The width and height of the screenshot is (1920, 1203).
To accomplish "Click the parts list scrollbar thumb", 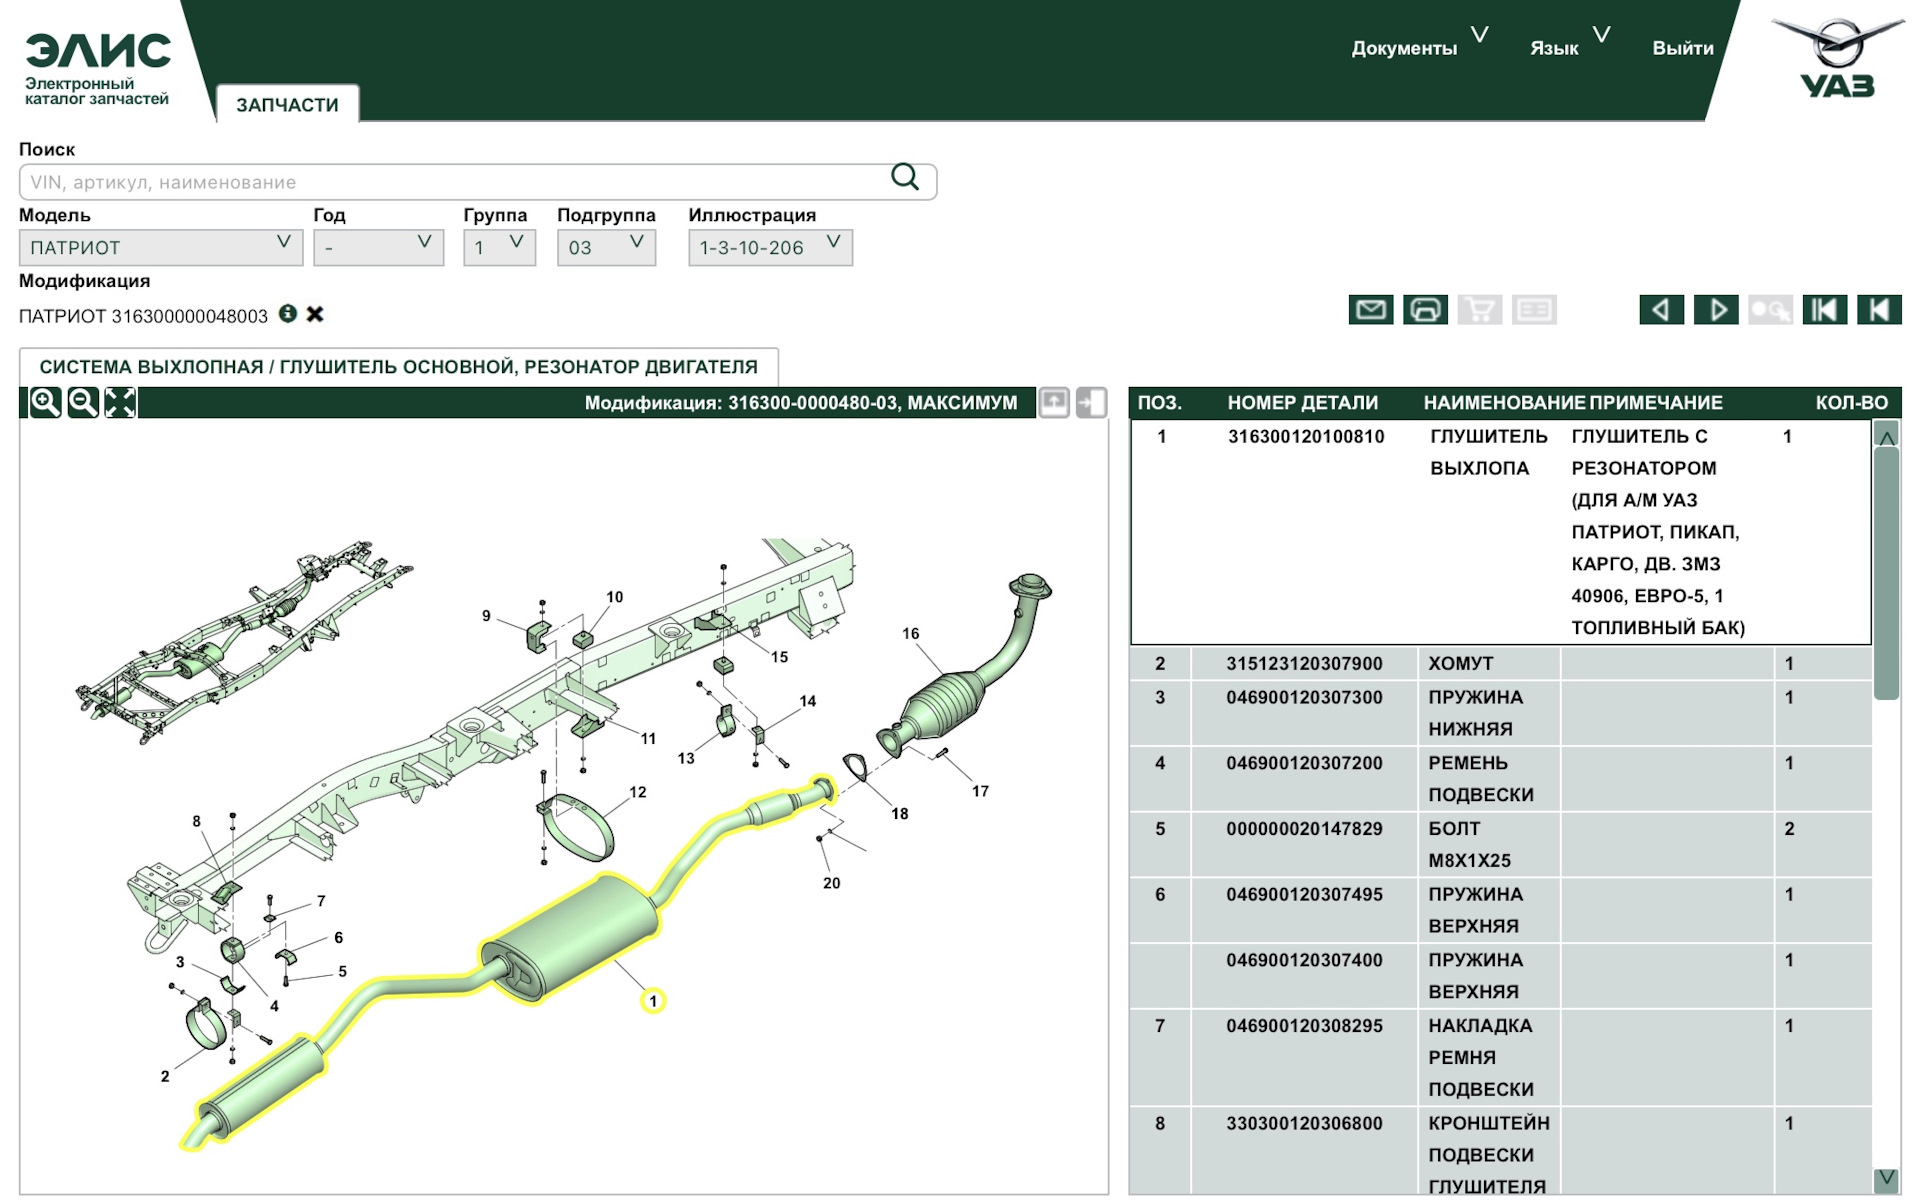I will (1886, 572).
